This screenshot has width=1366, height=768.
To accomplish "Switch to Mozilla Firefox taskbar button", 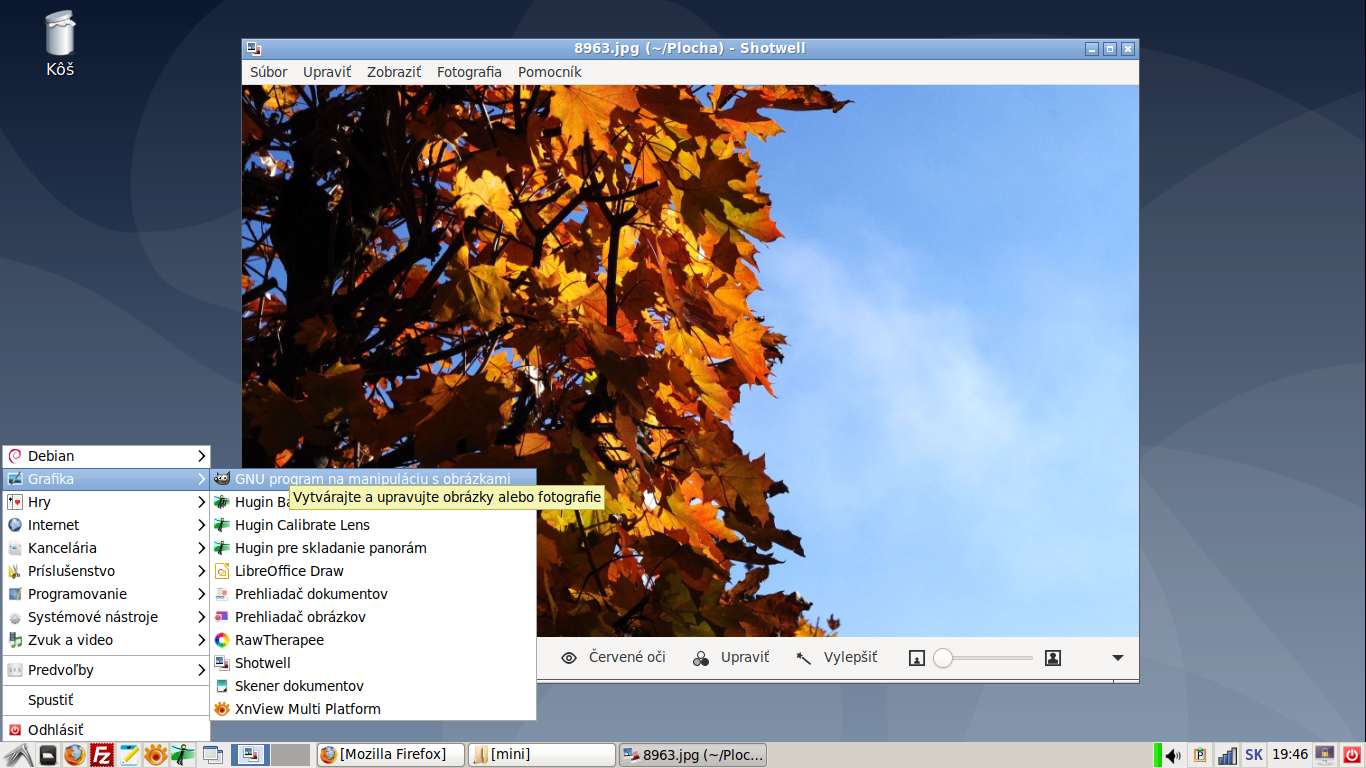I will (391, 755).
